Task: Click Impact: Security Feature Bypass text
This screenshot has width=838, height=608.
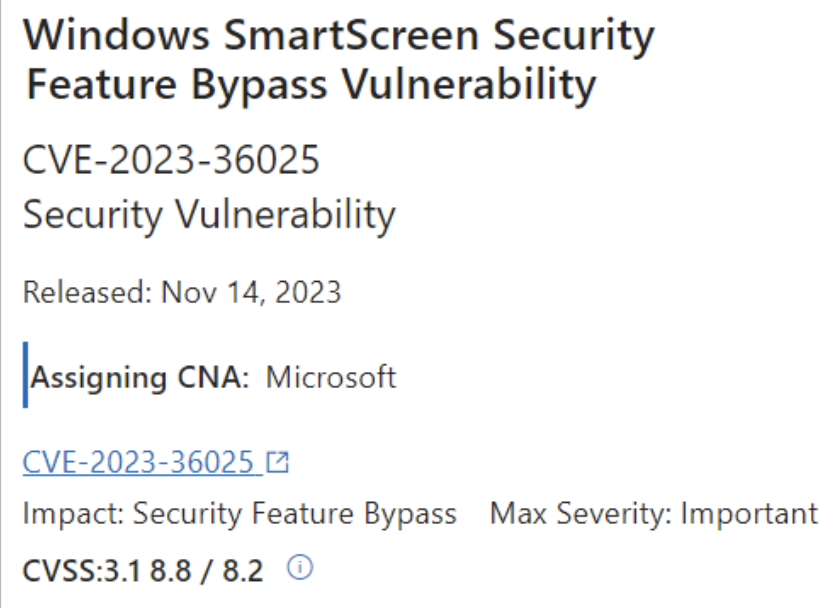Action: [239, 514]
